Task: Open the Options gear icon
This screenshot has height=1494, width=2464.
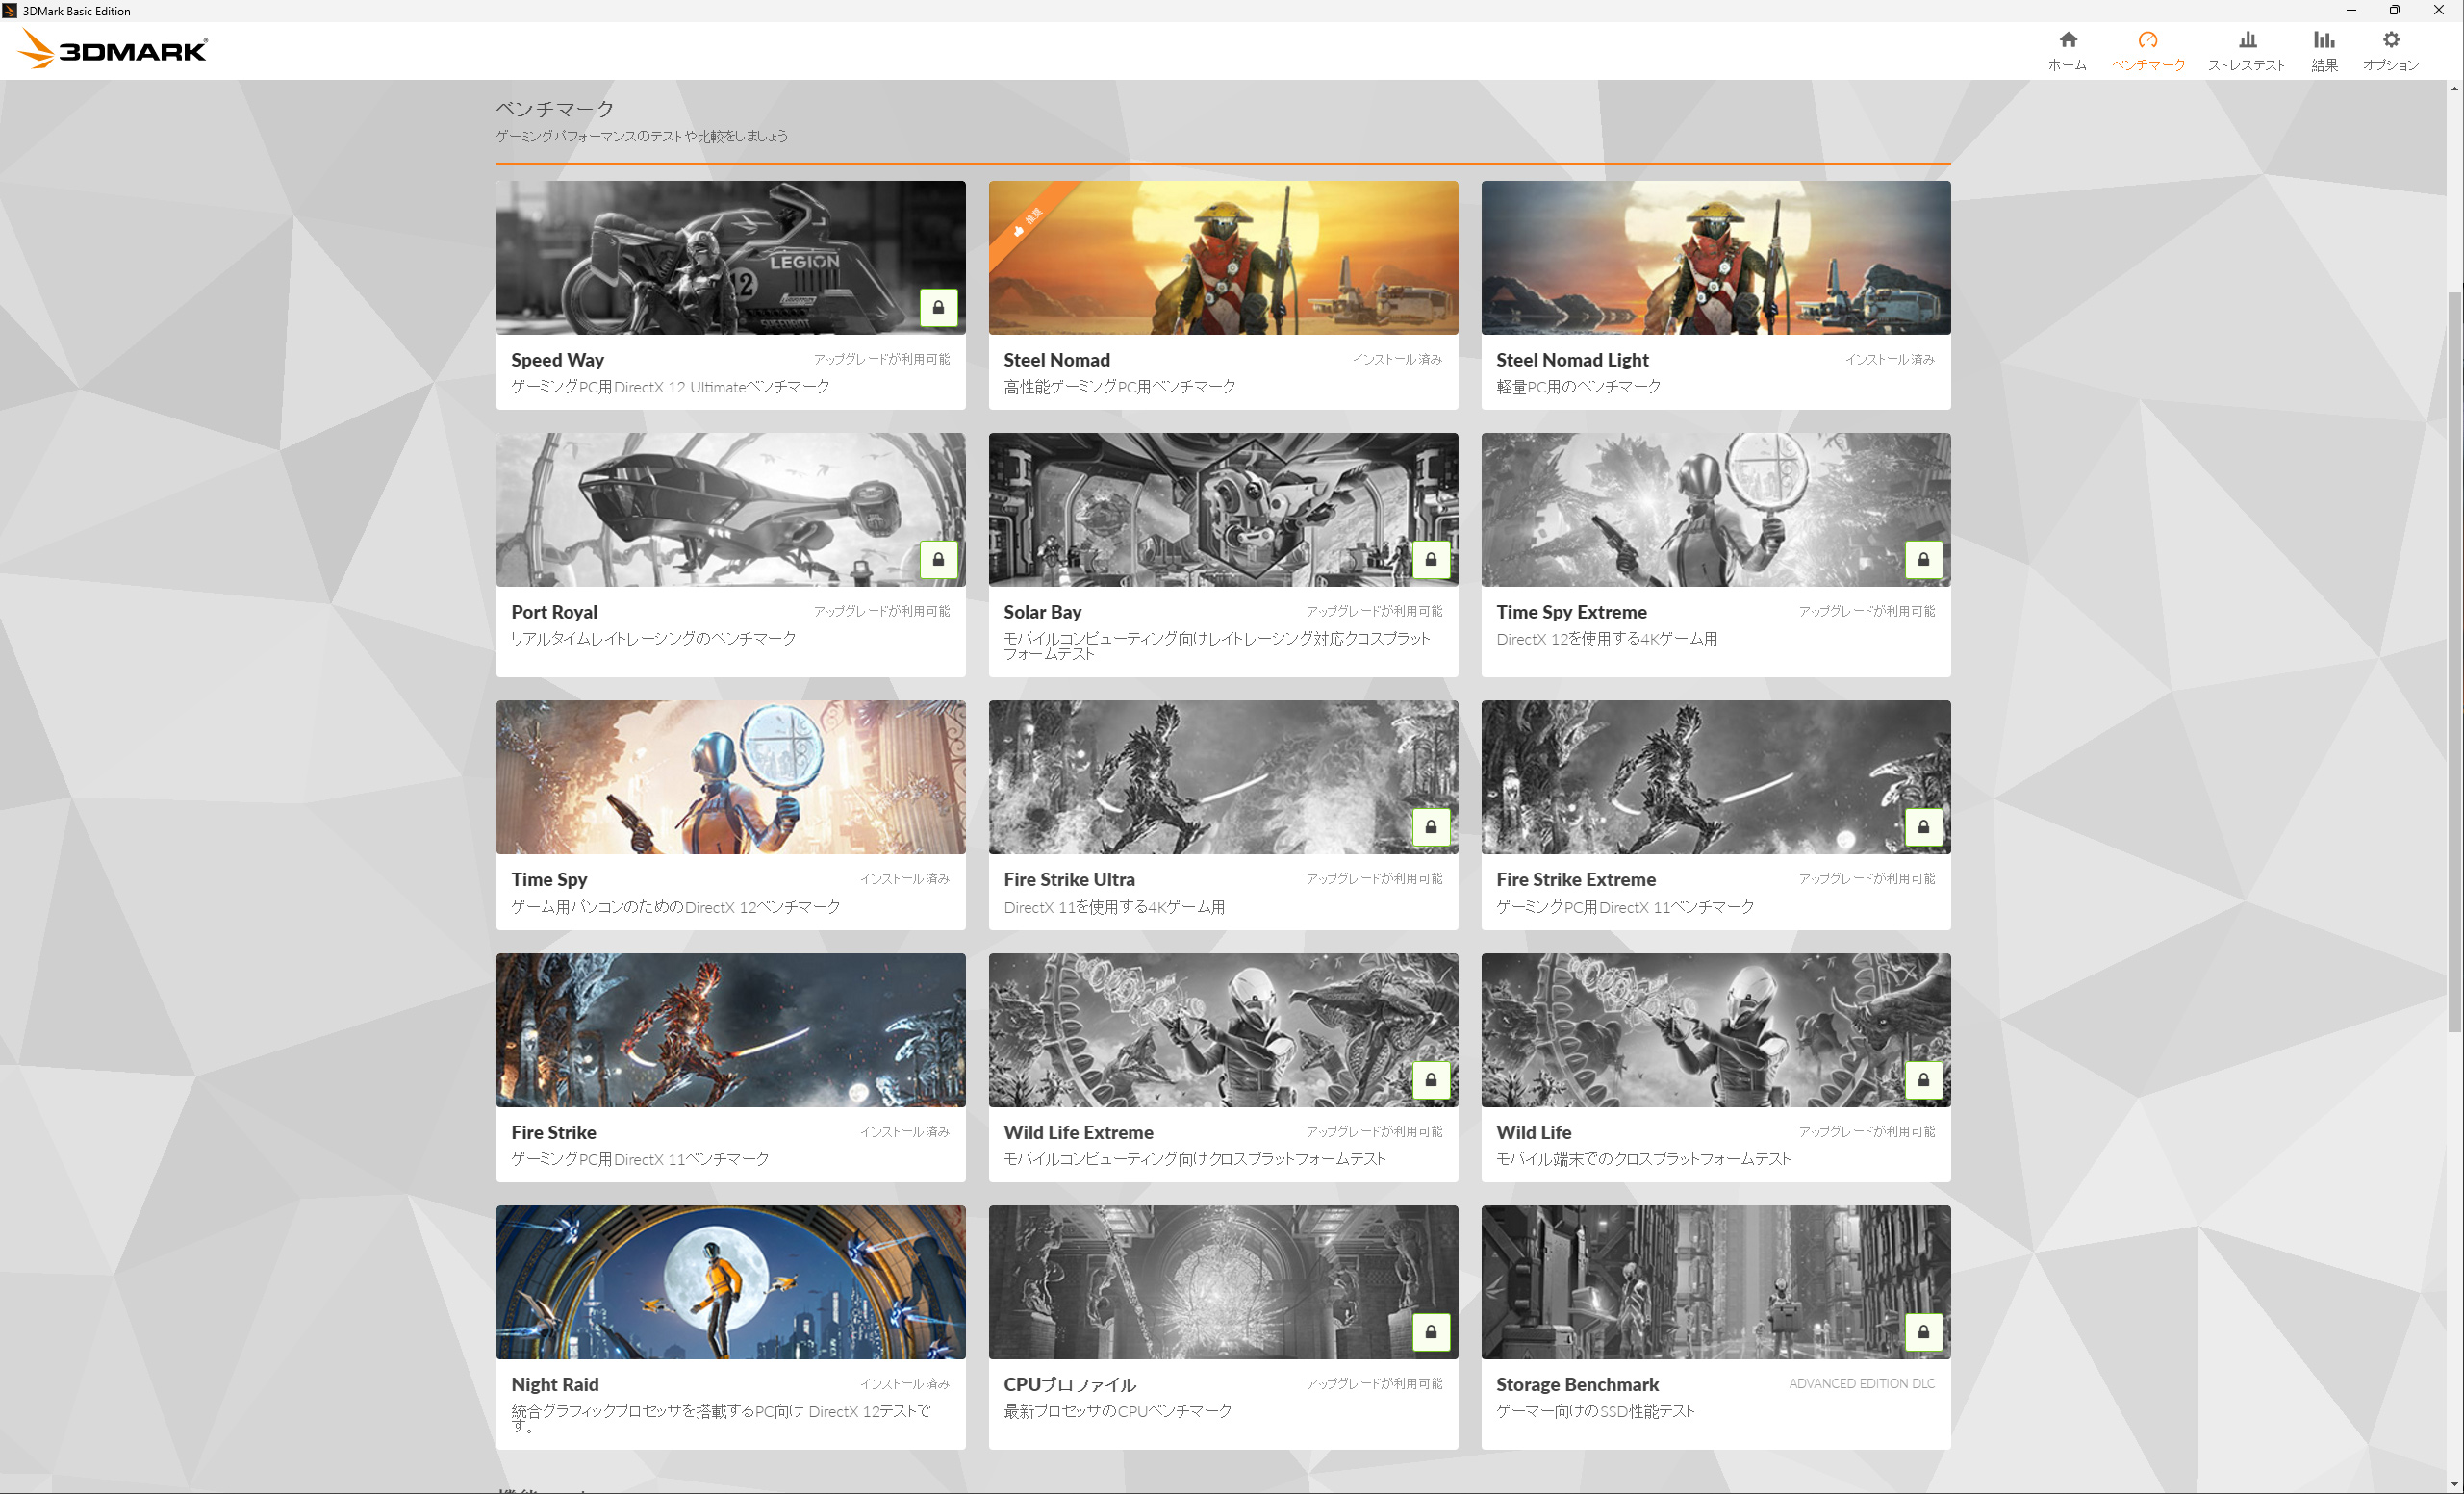Action: (x=2390, y=40)
